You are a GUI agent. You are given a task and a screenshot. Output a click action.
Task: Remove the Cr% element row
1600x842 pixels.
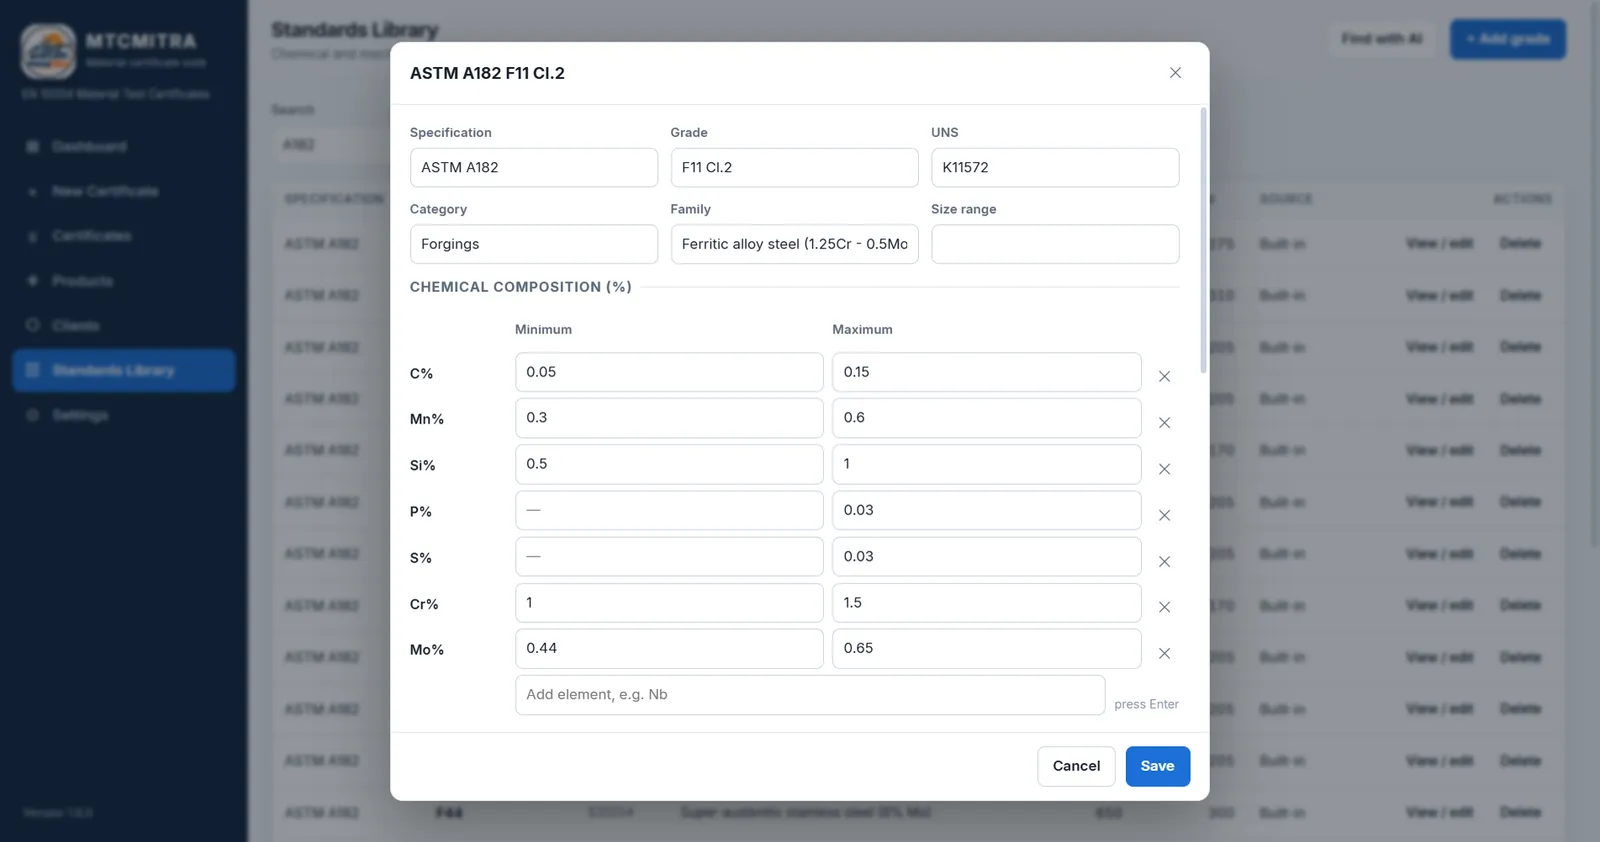(x=1164, y=607)
